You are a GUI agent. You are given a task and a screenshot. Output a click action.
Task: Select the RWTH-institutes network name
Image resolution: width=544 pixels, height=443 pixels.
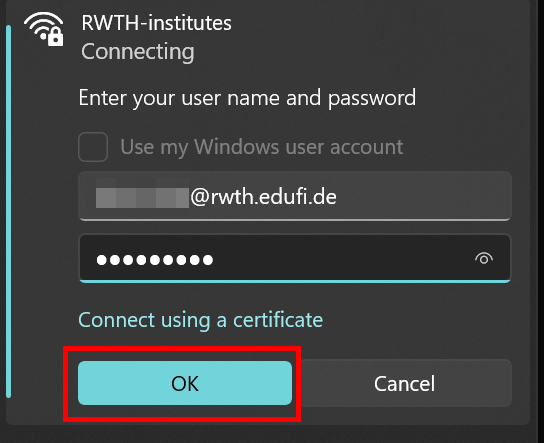156,23
